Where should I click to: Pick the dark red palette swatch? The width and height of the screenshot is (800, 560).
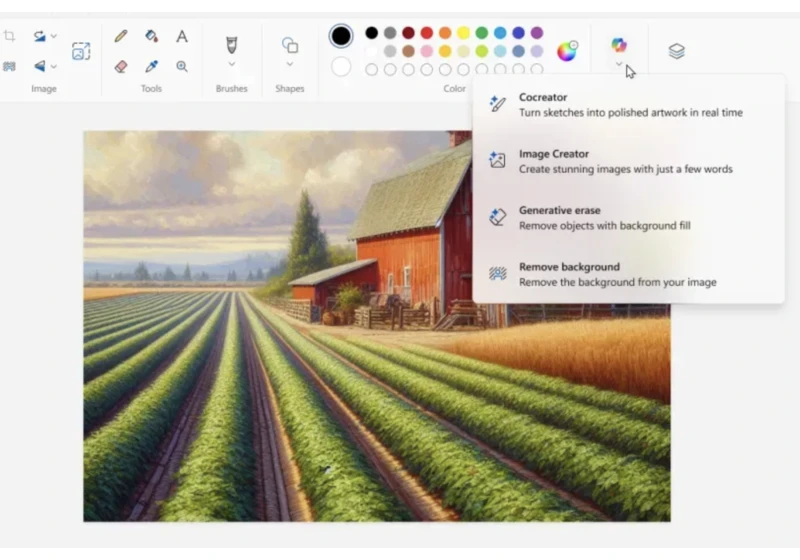pos(409,33)
